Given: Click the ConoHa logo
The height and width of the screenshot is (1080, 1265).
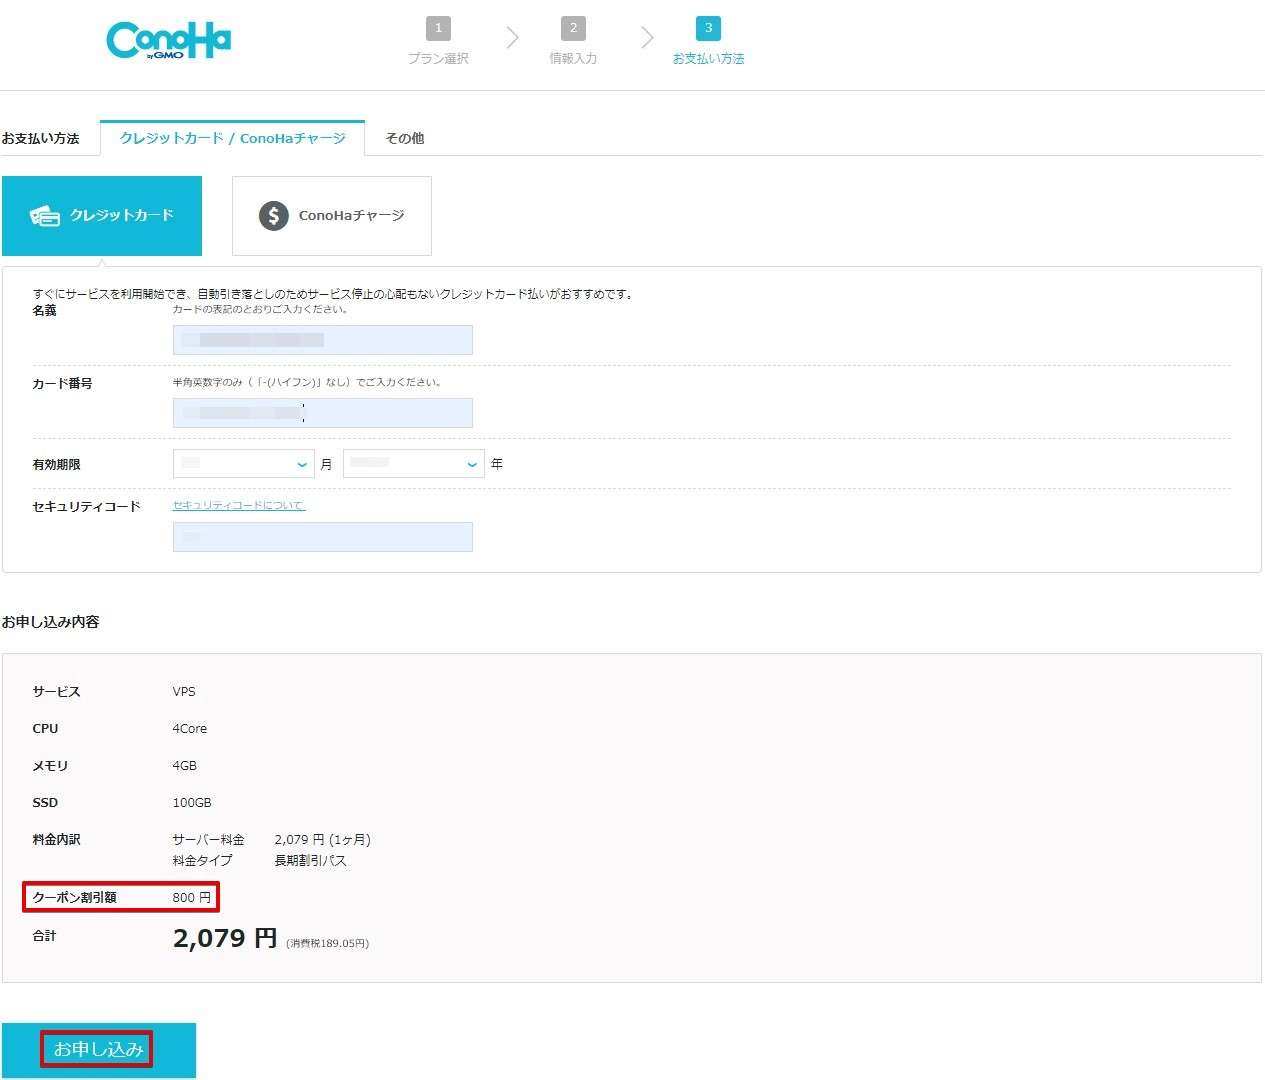Looking at the screenshot, I should (x=168, y=40).
